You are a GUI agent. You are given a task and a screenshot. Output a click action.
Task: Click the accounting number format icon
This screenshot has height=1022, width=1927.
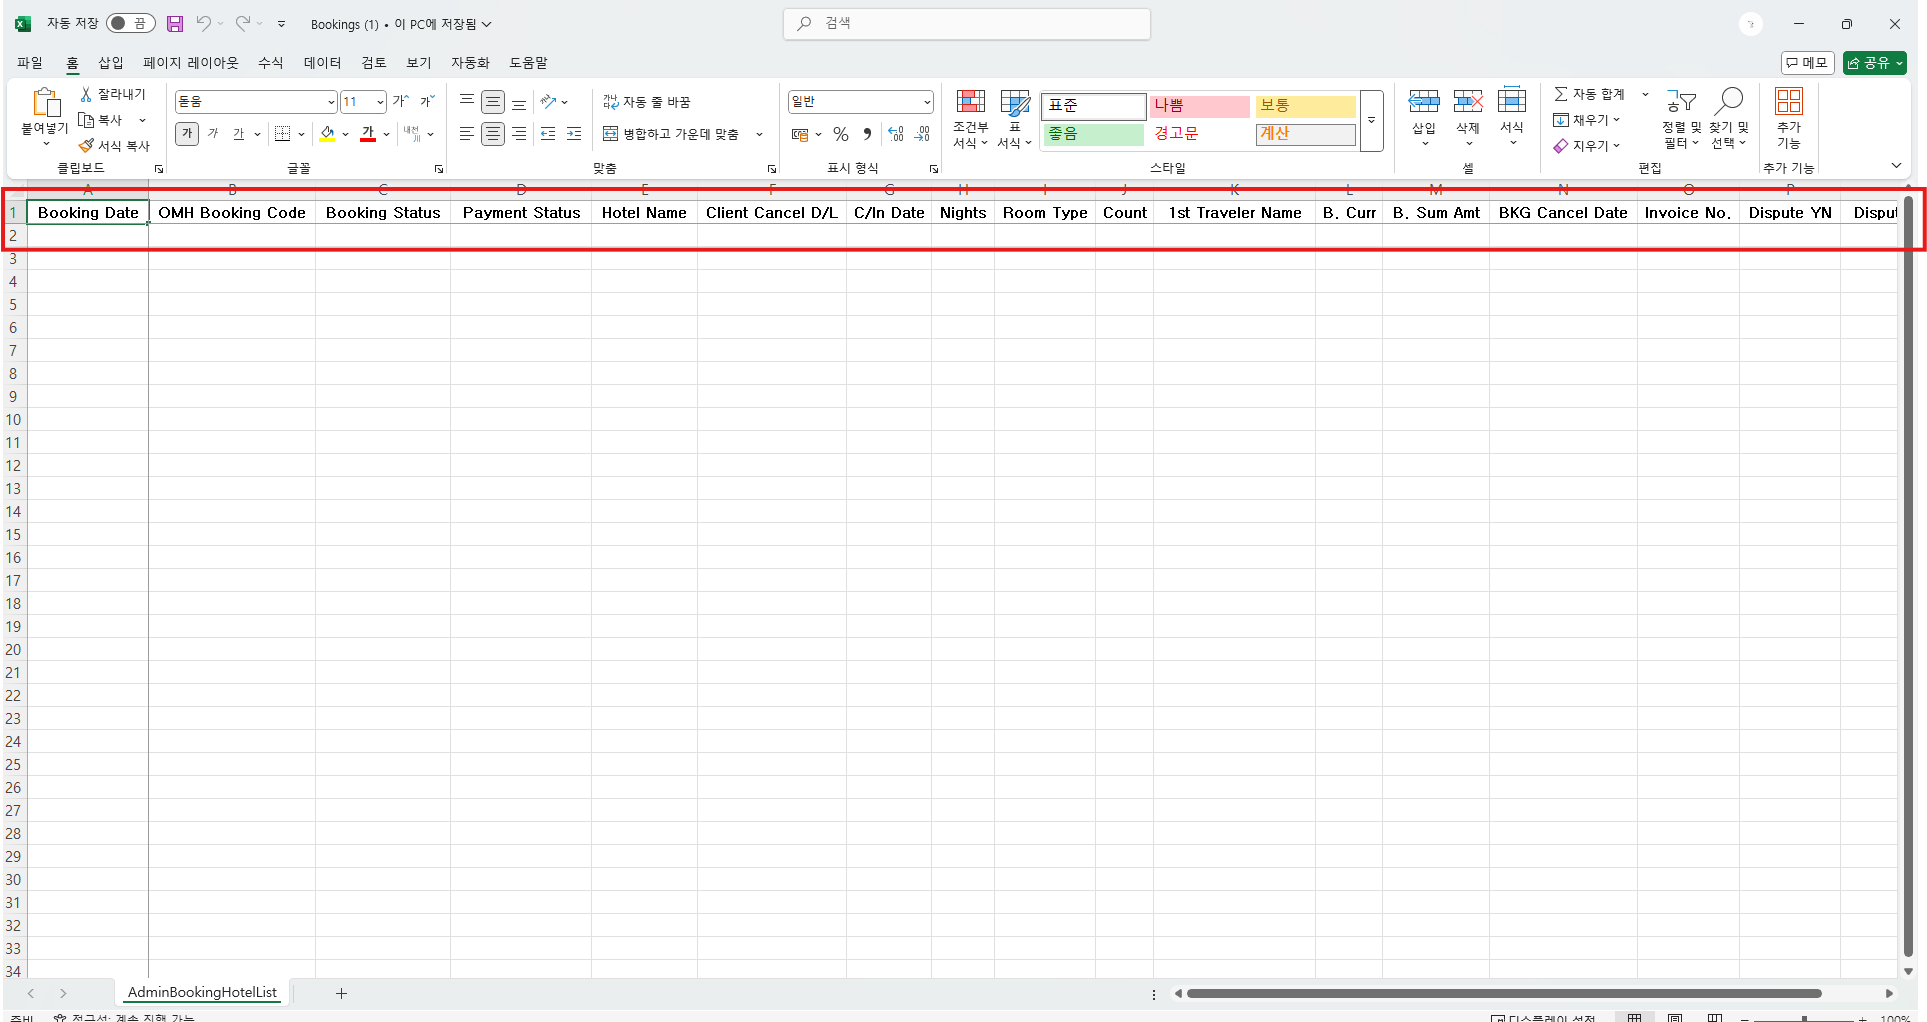click(x=800, y=134)
